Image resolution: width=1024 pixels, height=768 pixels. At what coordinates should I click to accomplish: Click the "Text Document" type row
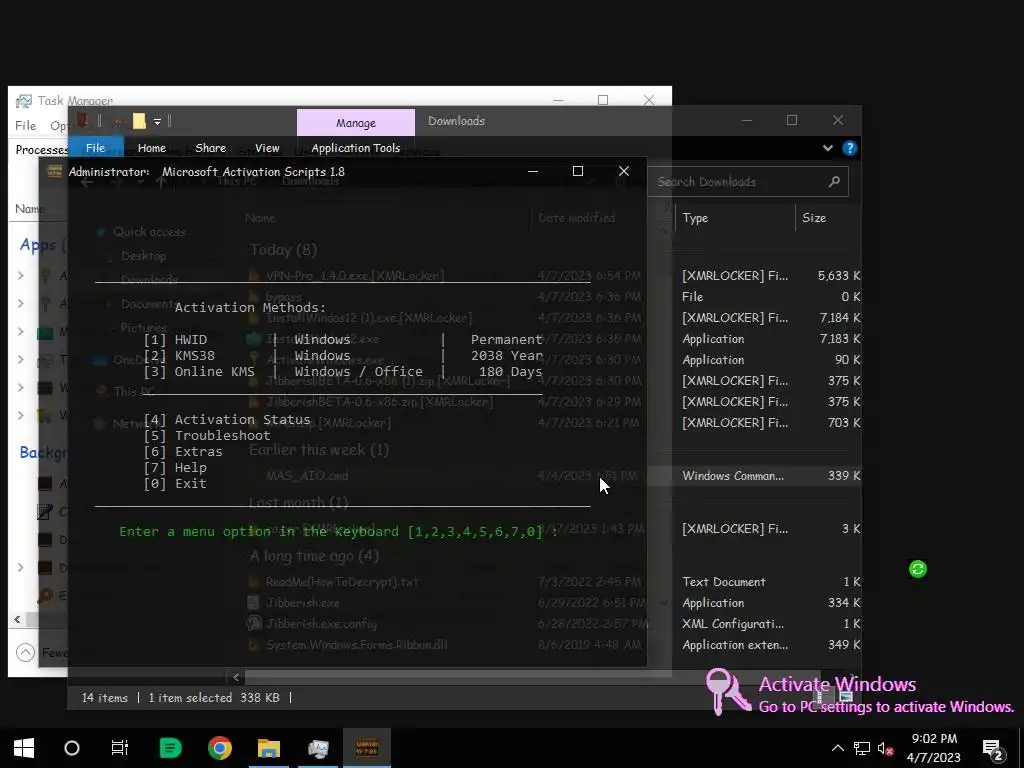click(724, 582)
